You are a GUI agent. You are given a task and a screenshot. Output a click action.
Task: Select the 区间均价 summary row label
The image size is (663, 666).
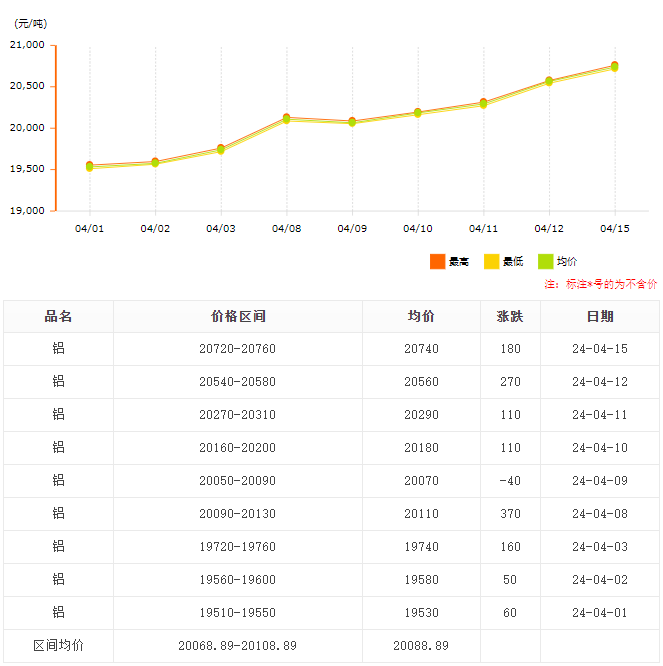pos(58,646)
